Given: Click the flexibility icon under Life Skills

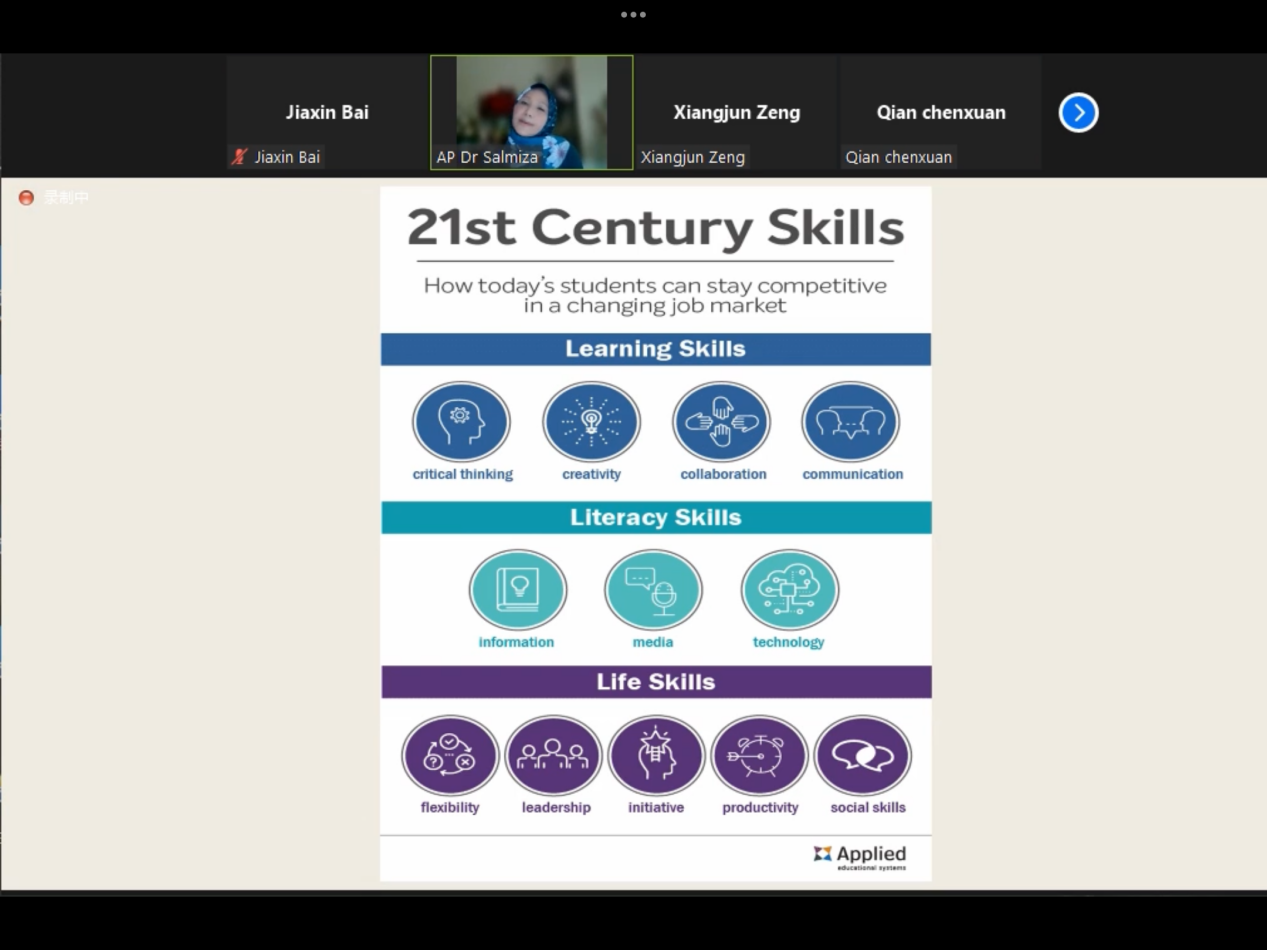Looking at the screenshot, I should (450, 756).
